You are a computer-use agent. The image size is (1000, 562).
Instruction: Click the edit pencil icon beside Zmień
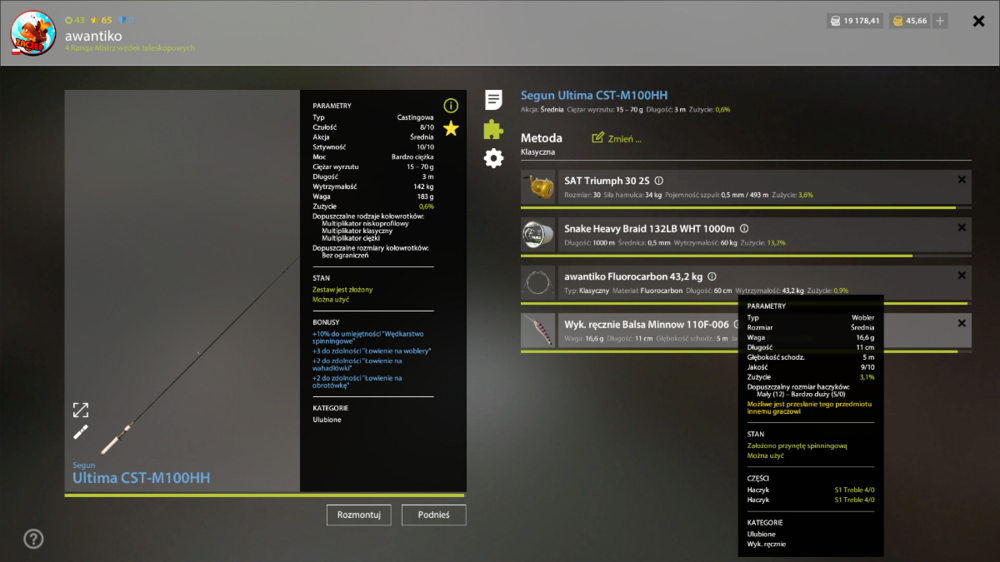point(598,138)
